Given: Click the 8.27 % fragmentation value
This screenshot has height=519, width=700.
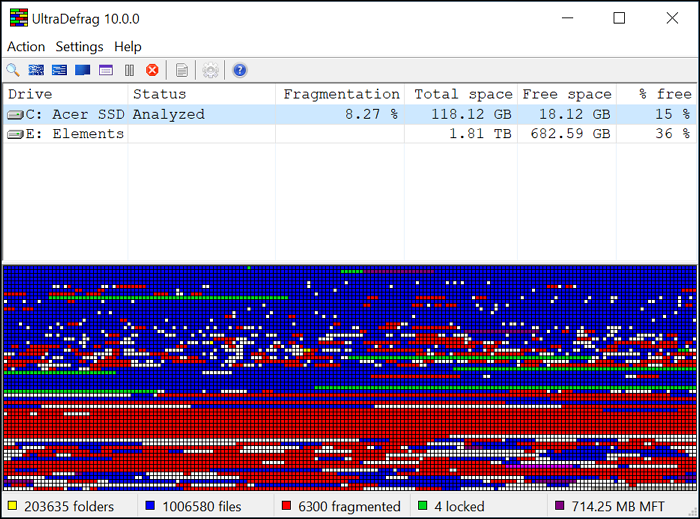Looking at the screenshot, I should pos(371,114).
